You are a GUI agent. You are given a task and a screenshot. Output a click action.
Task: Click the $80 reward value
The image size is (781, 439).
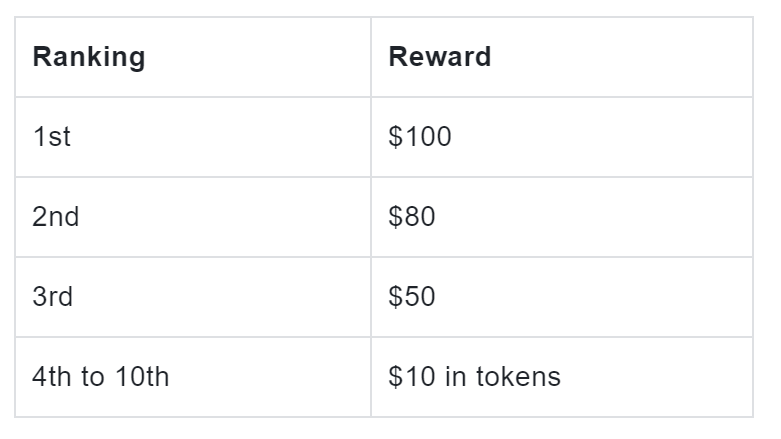coord(412,217)
